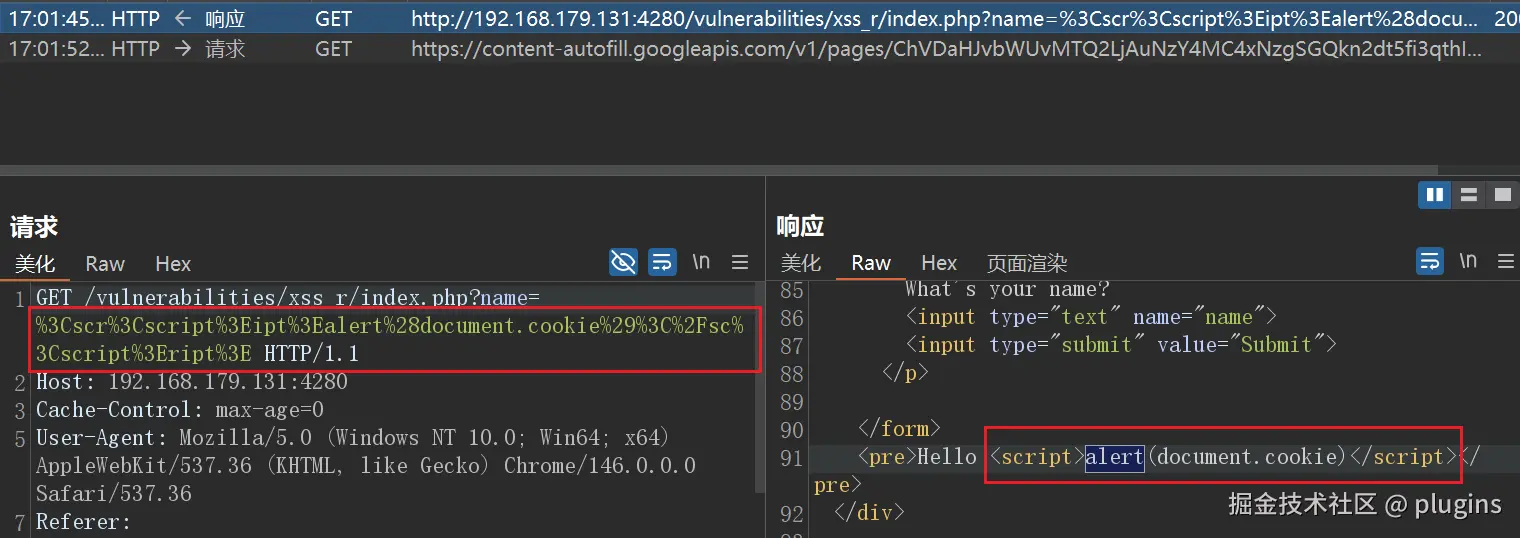Click highlighted alert word in response
Screen dimensions: 1520x538
pos(1115,457)
